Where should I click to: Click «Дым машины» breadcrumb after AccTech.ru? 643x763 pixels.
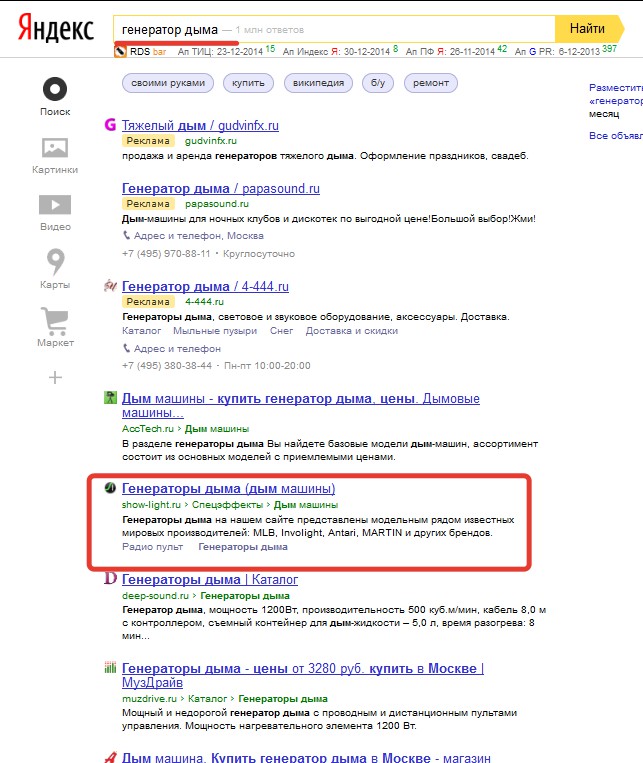coord(217,429)
